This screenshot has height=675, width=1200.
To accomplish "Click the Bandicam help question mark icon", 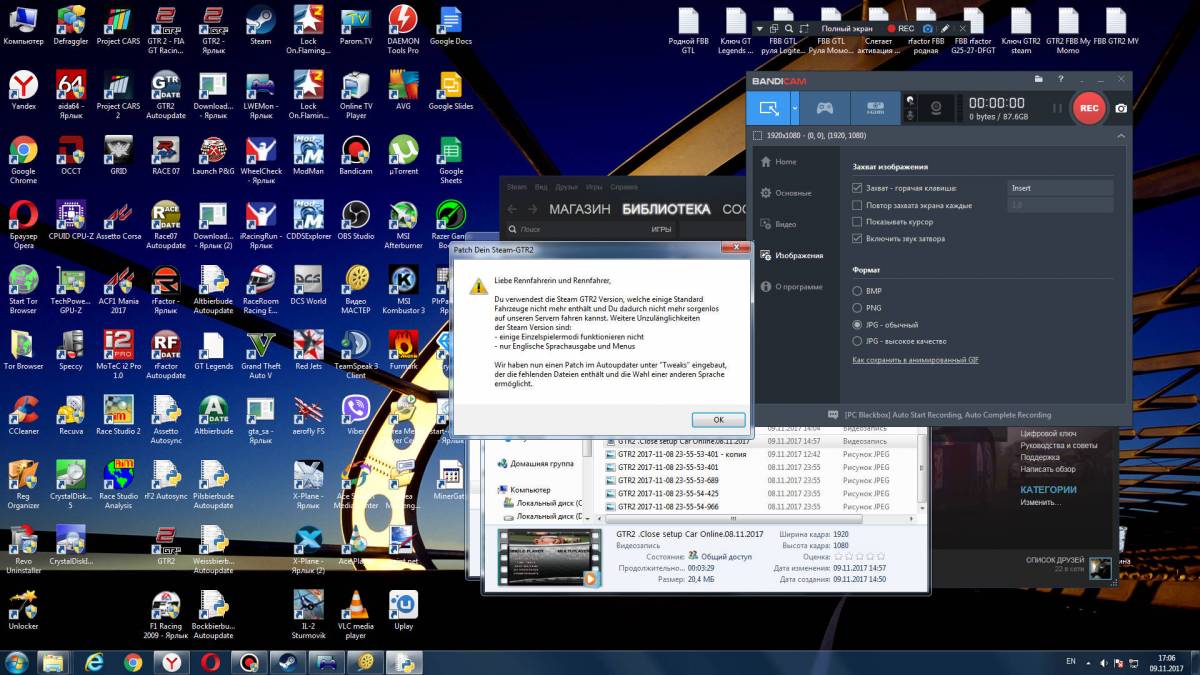I will tap(1061, 79).
